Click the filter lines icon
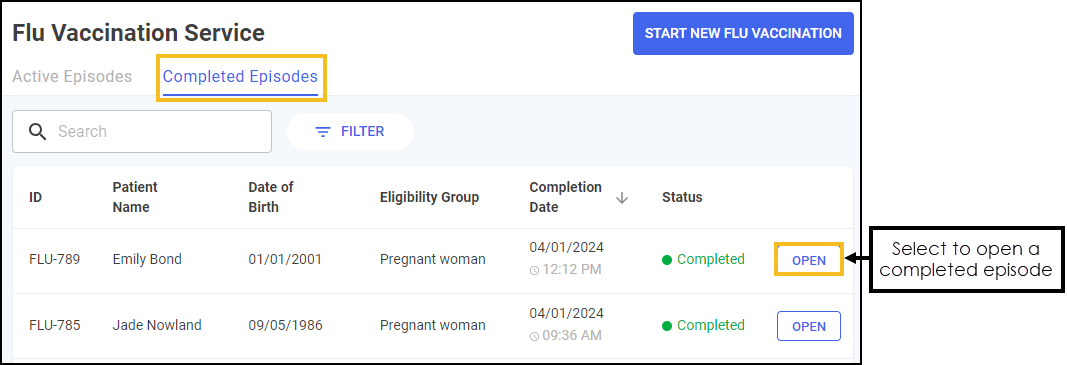 [323, 131]
